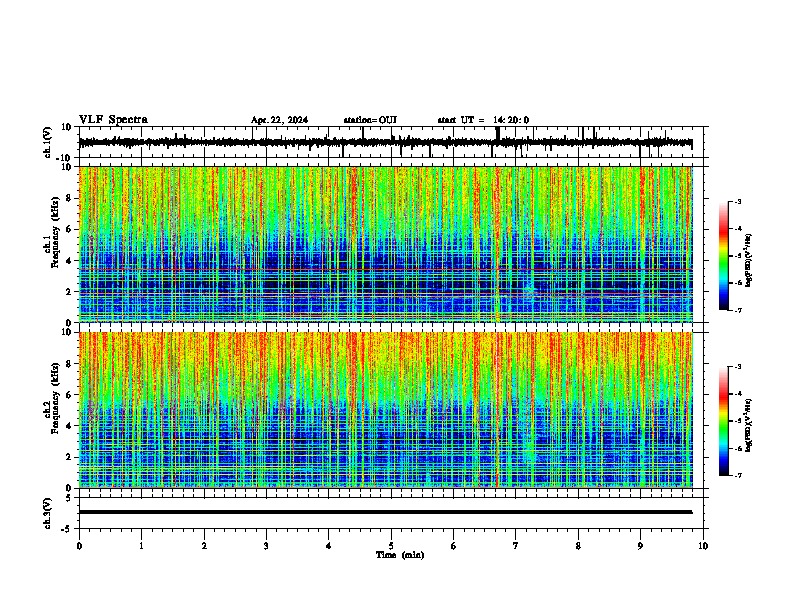Click the "ch.1(V)" waveform axis label
The height and width of the screenshot is (612, 792).
[x=48, y=142]
